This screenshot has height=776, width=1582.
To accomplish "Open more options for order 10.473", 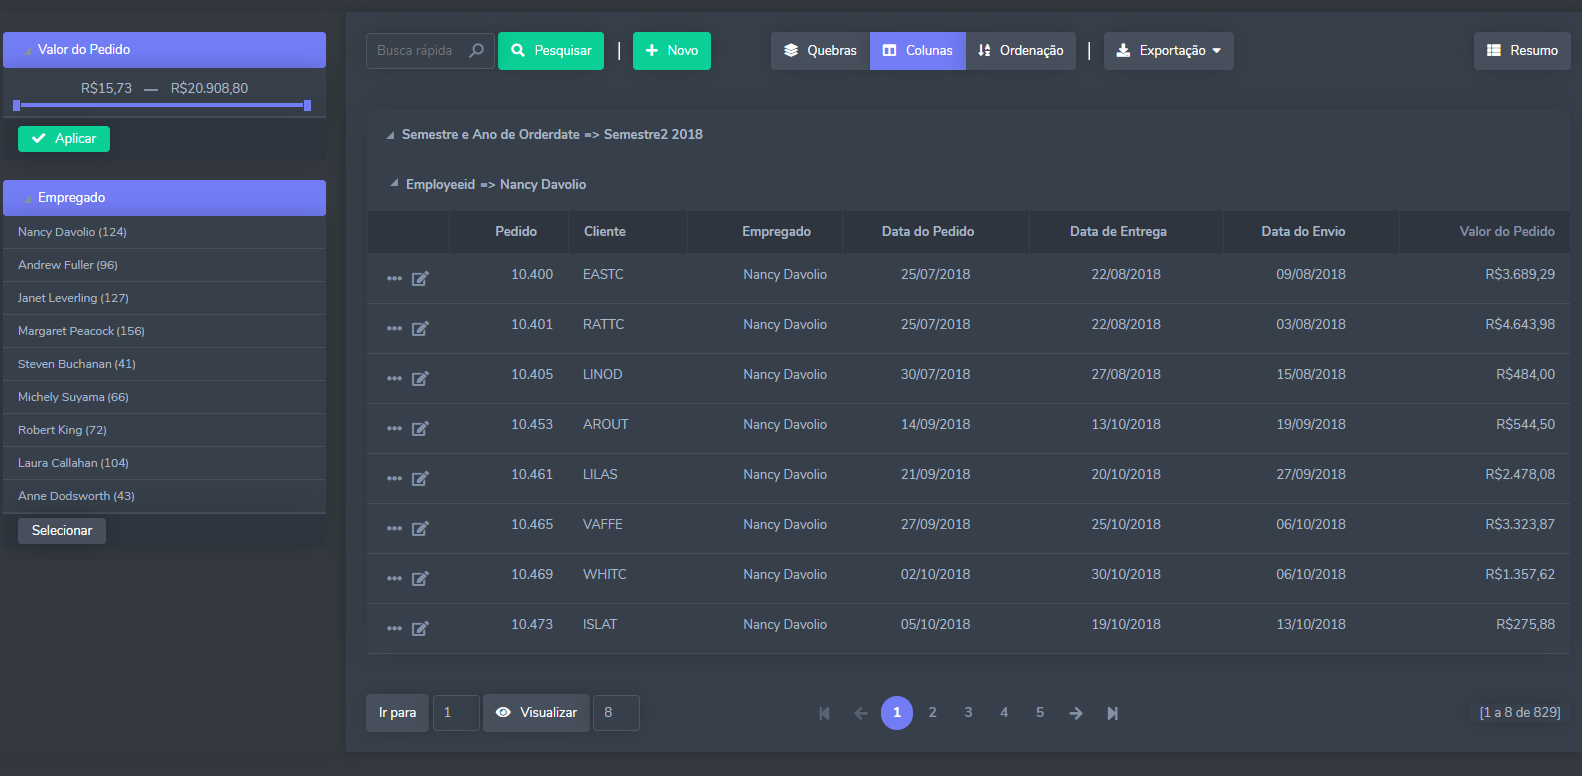I will tap(394, 628).
